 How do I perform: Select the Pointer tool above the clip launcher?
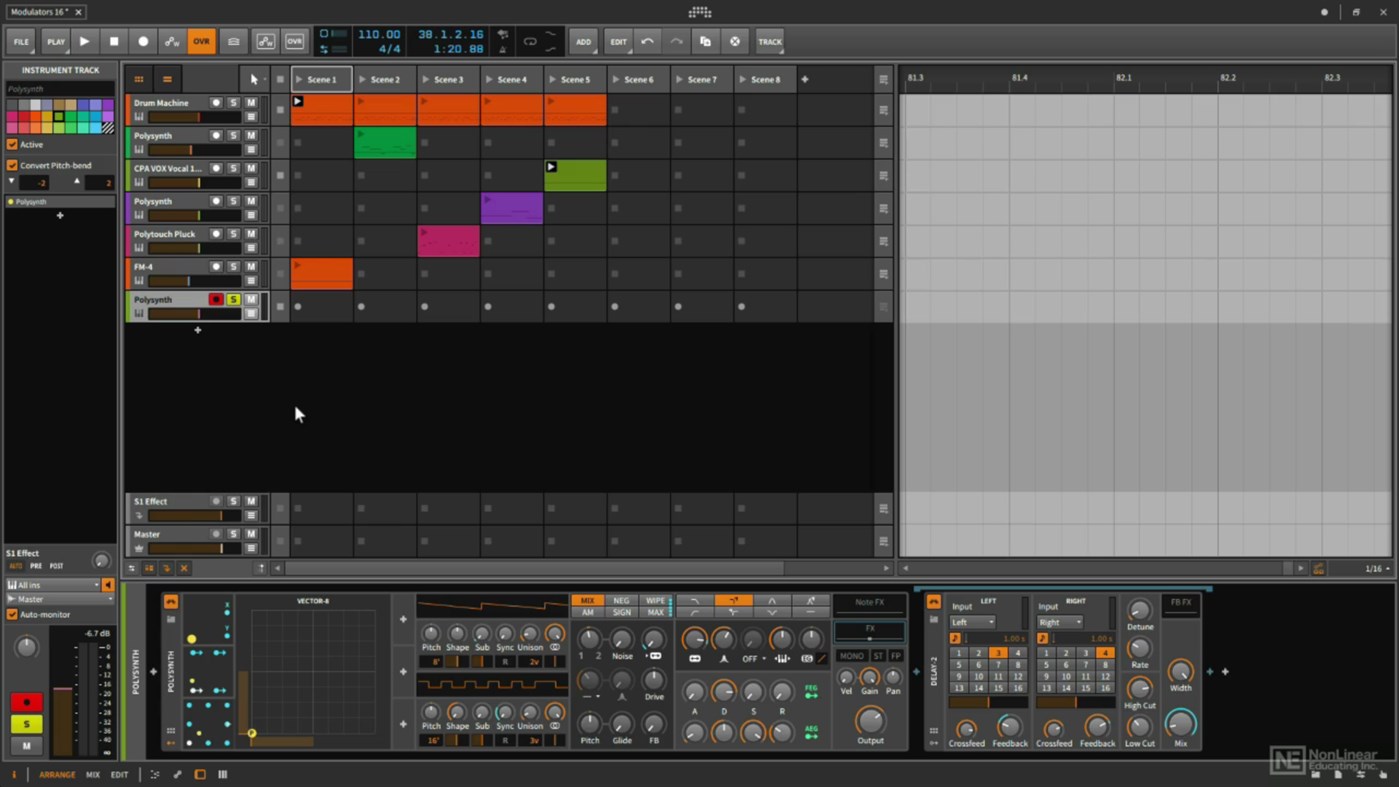point(253,78)
